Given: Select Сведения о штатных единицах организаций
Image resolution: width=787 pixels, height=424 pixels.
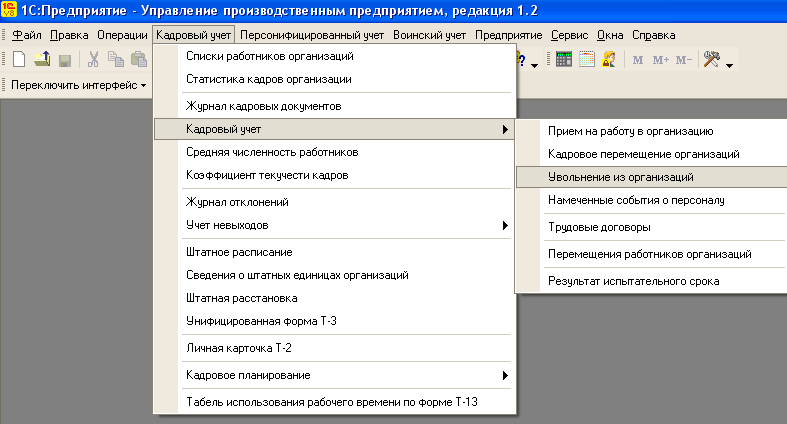Looking at the screenshot, I should pyautogui.click(x=334, y=275).
